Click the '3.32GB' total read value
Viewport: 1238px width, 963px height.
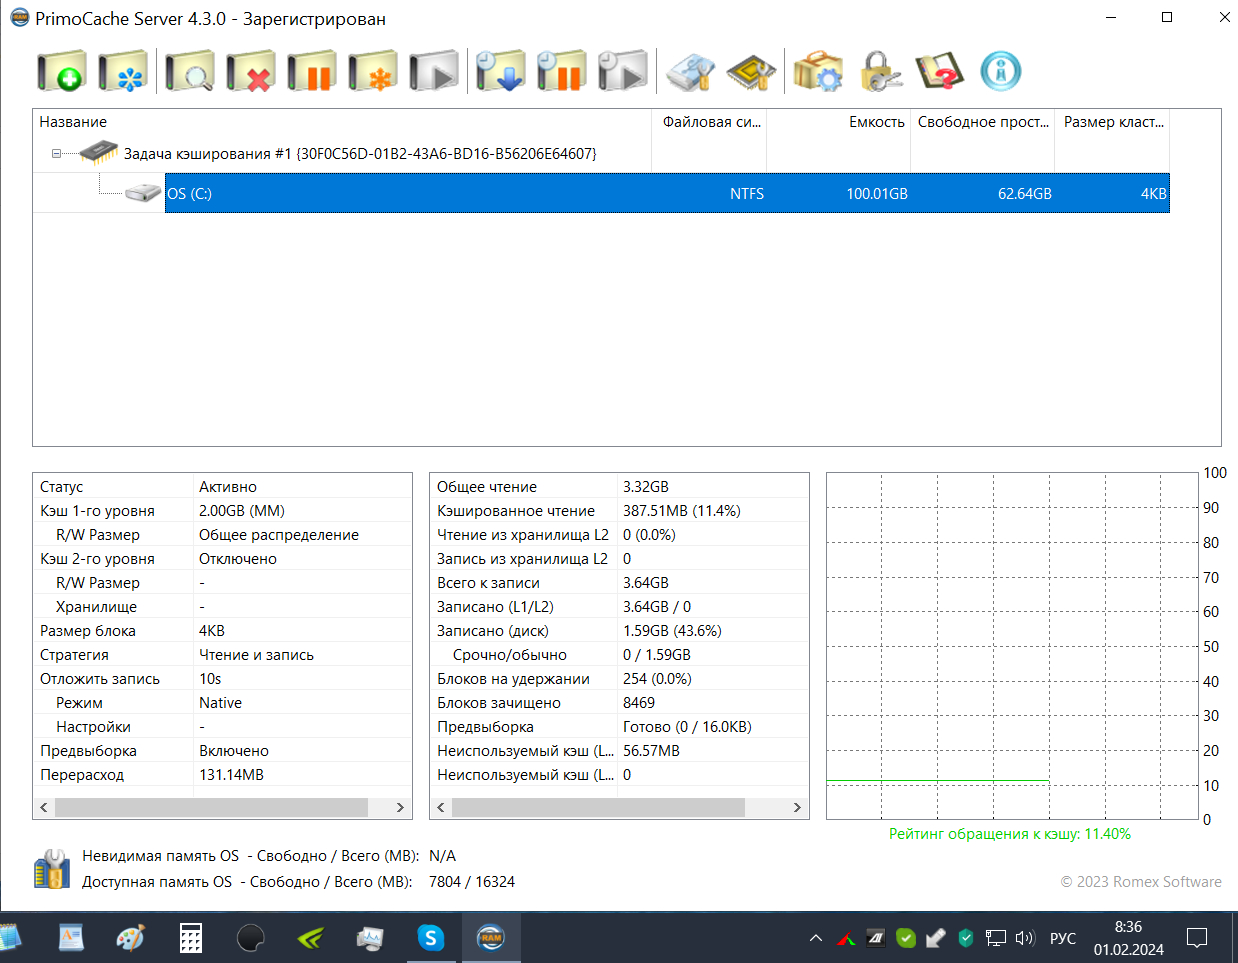click(x=646, y=487)
